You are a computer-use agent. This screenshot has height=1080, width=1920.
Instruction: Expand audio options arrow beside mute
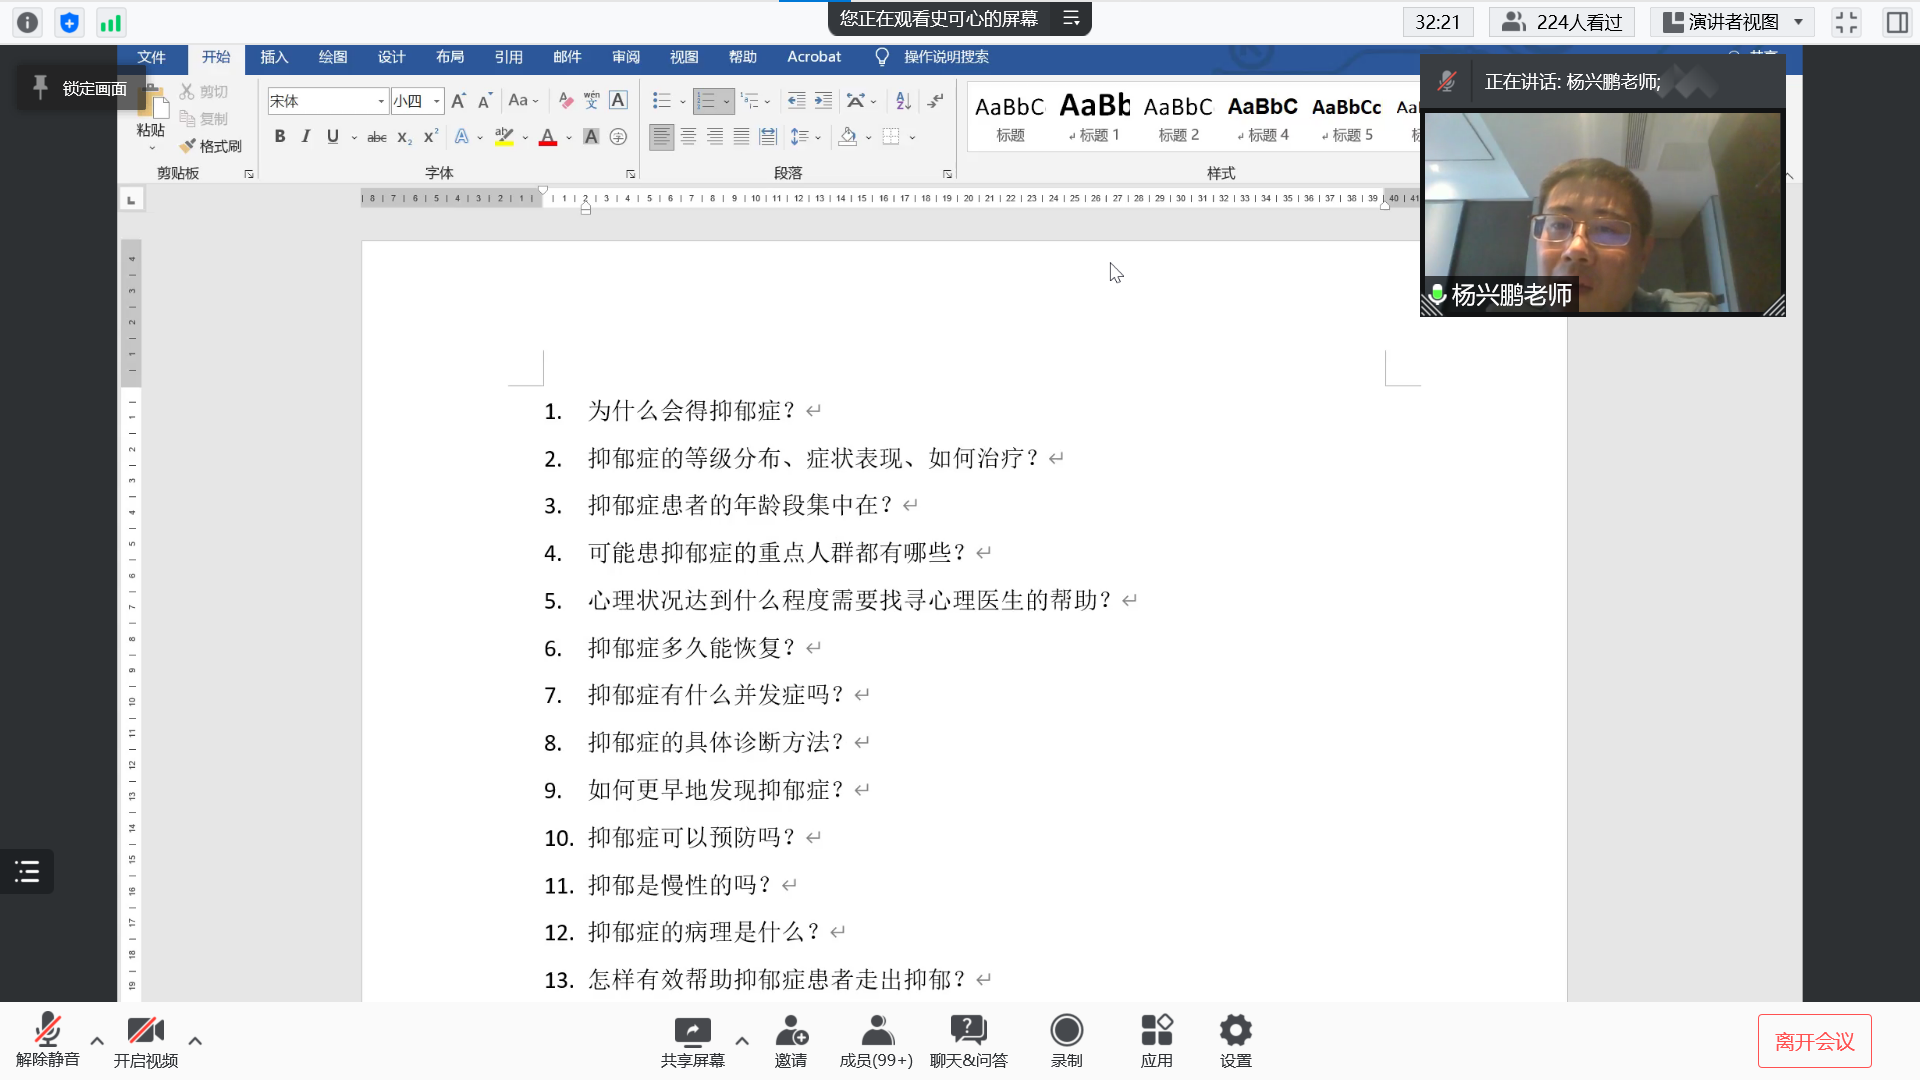(97, 1041)
